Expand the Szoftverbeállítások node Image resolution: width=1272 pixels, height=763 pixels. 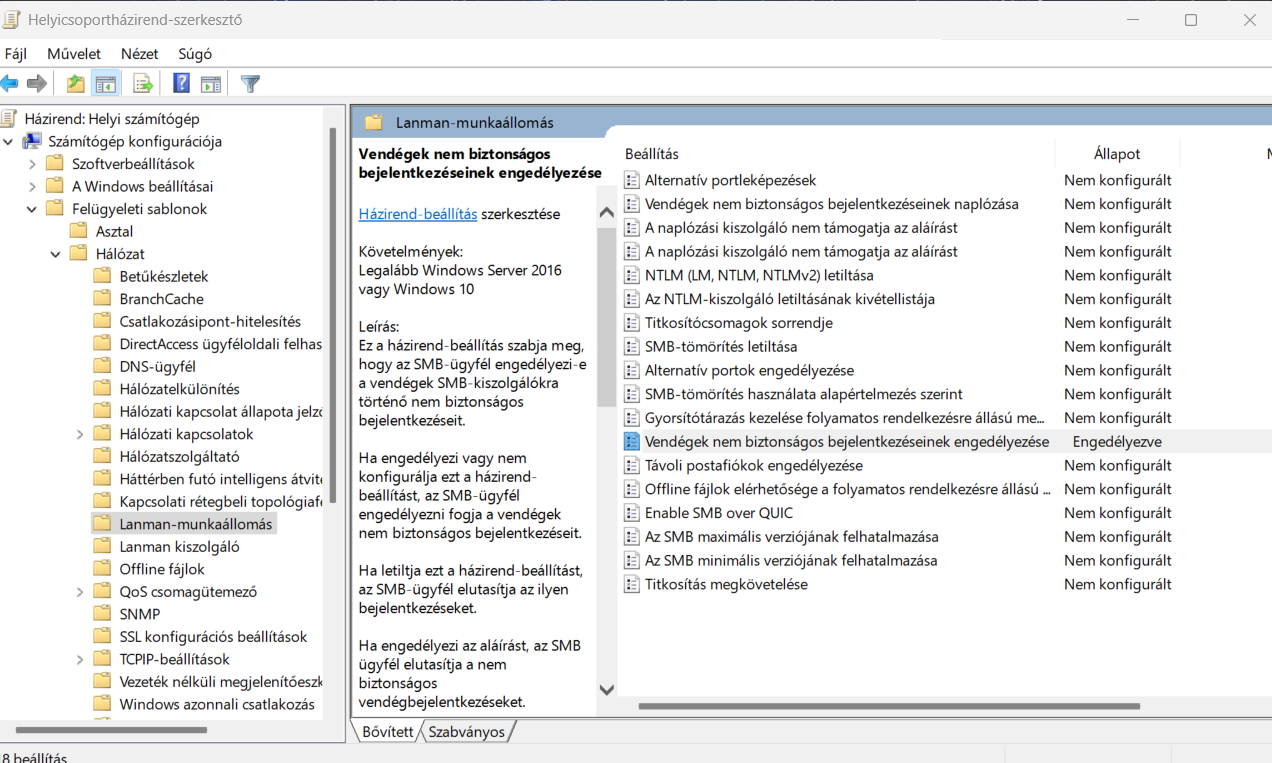point(32,164)
